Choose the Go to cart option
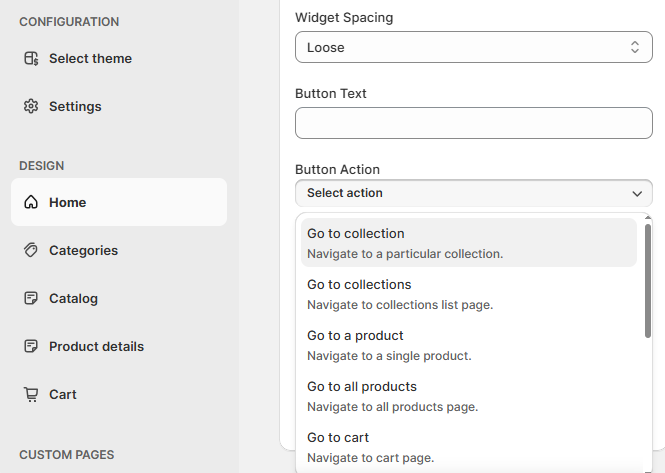Viewport: 665px width, 473px height. pos(469,447)
